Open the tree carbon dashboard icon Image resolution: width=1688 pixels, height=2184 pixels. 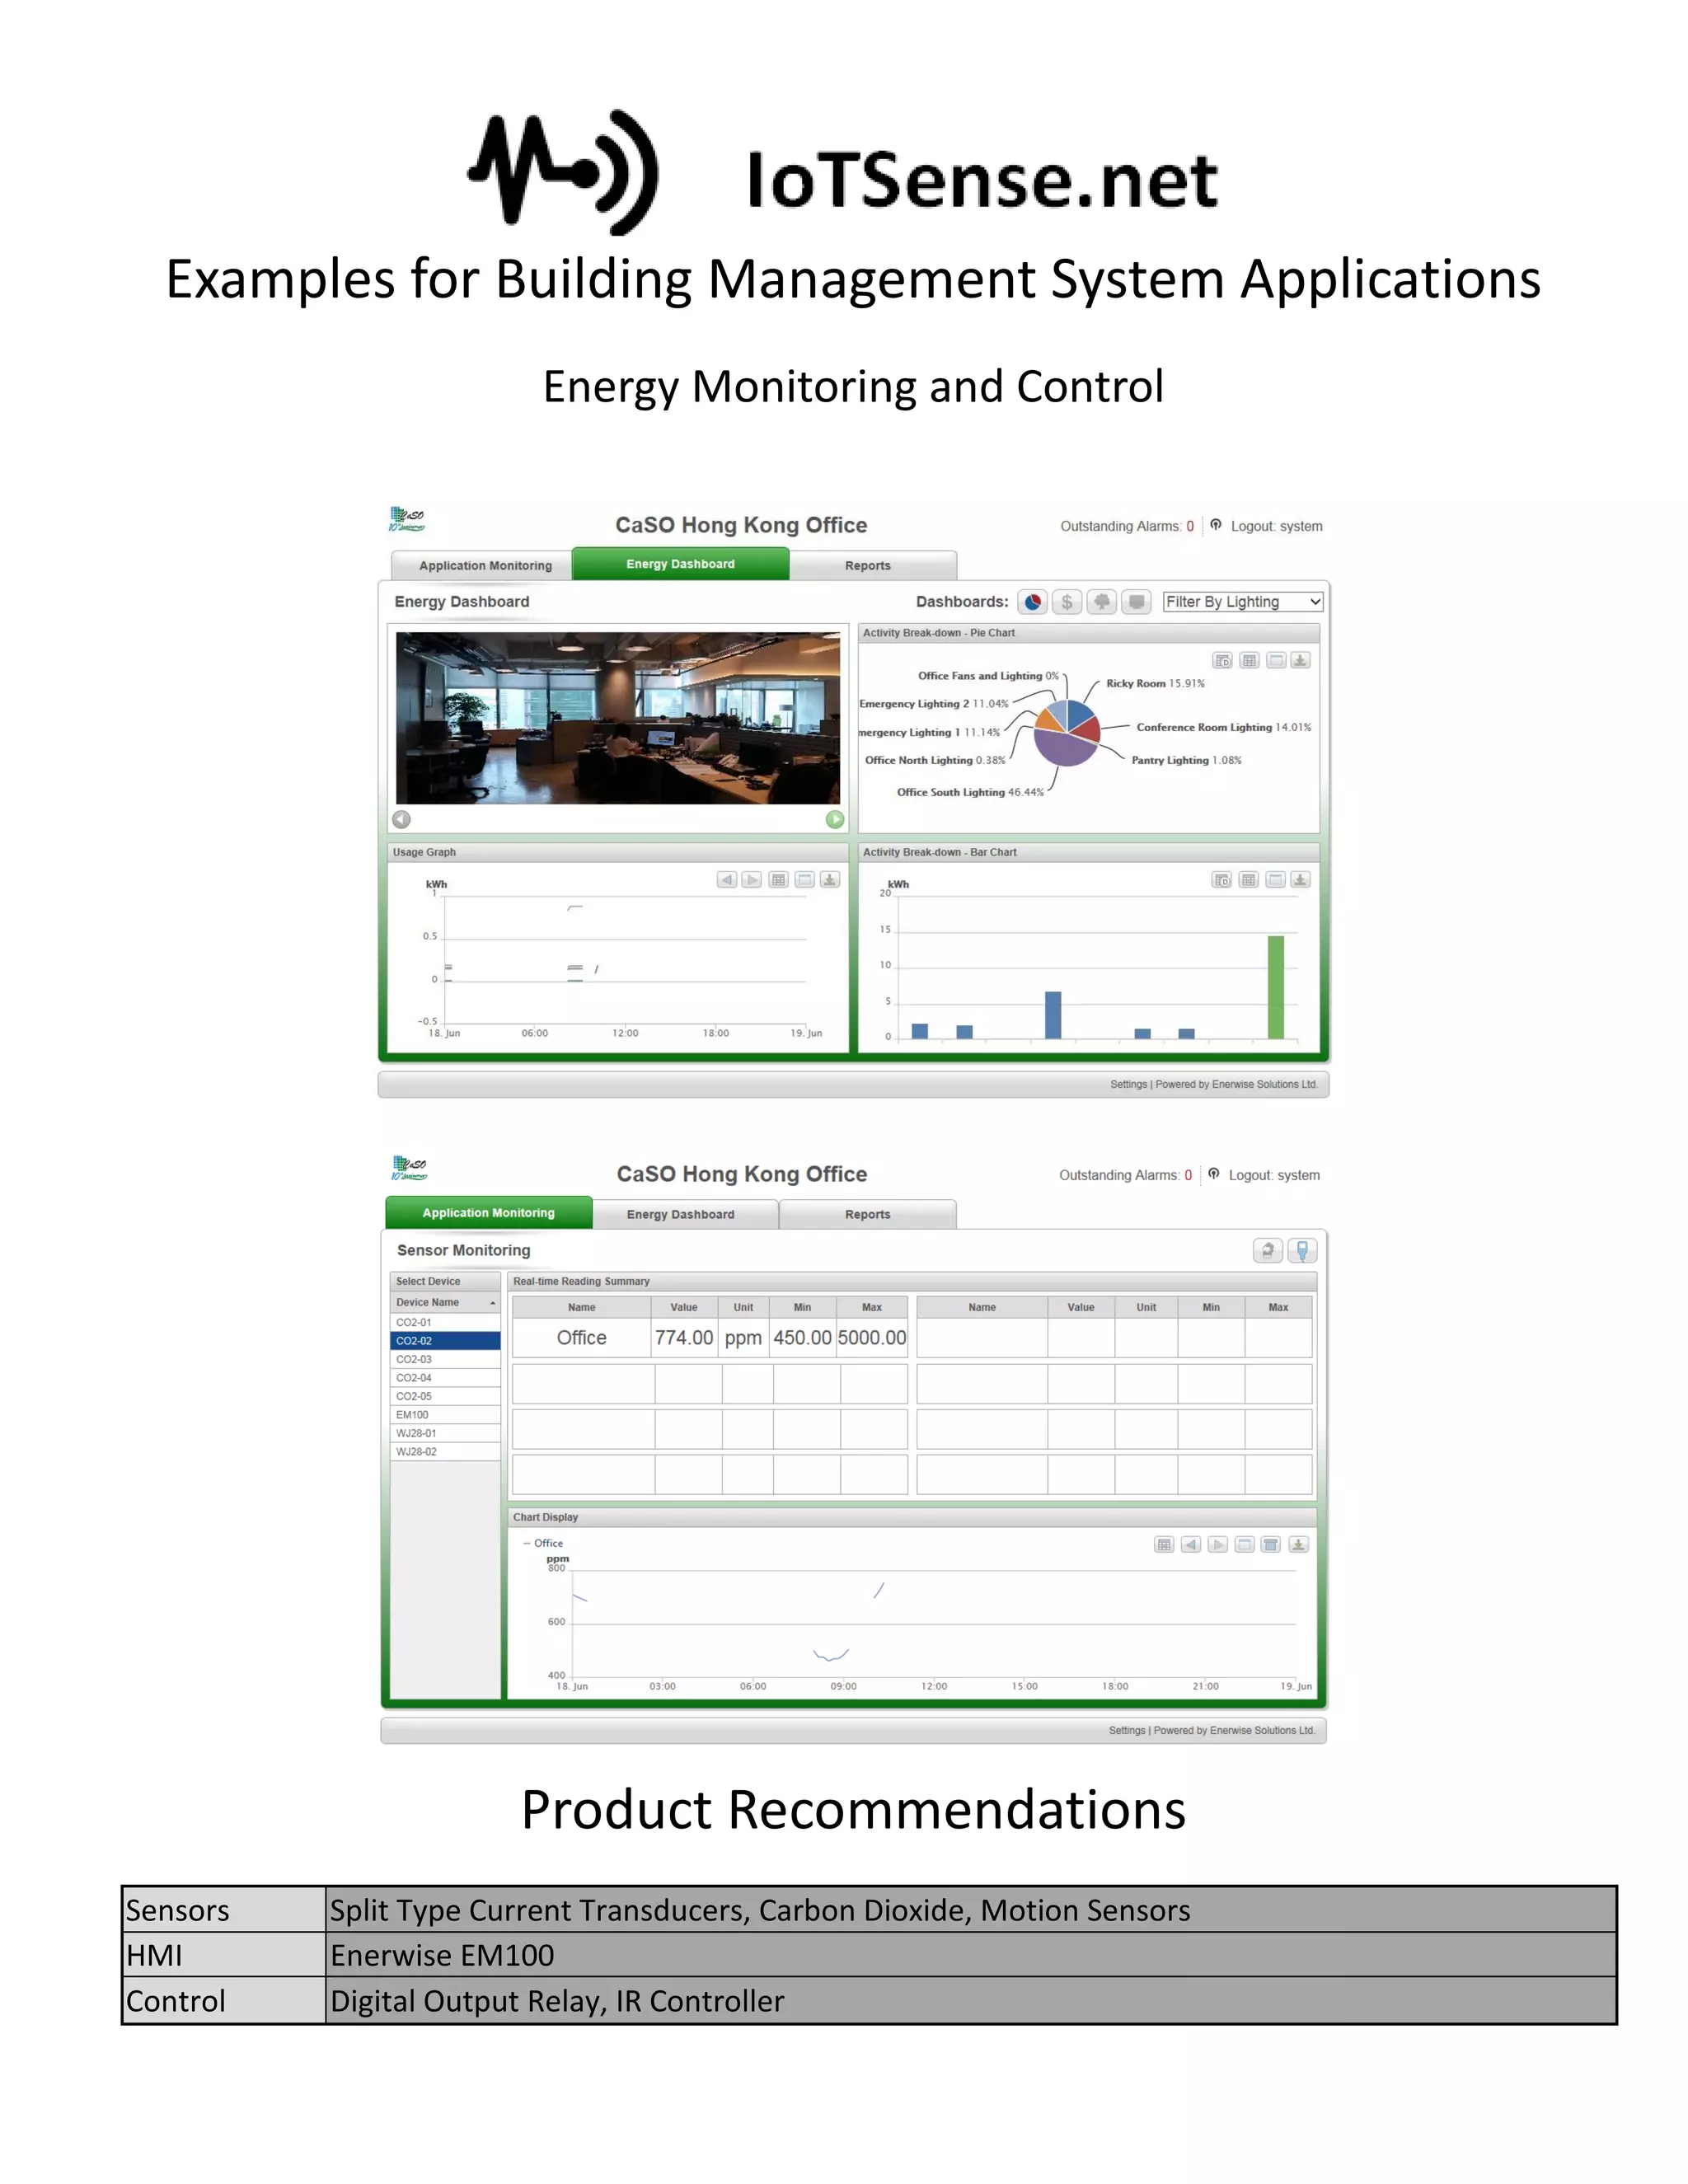click(1102, 602)
